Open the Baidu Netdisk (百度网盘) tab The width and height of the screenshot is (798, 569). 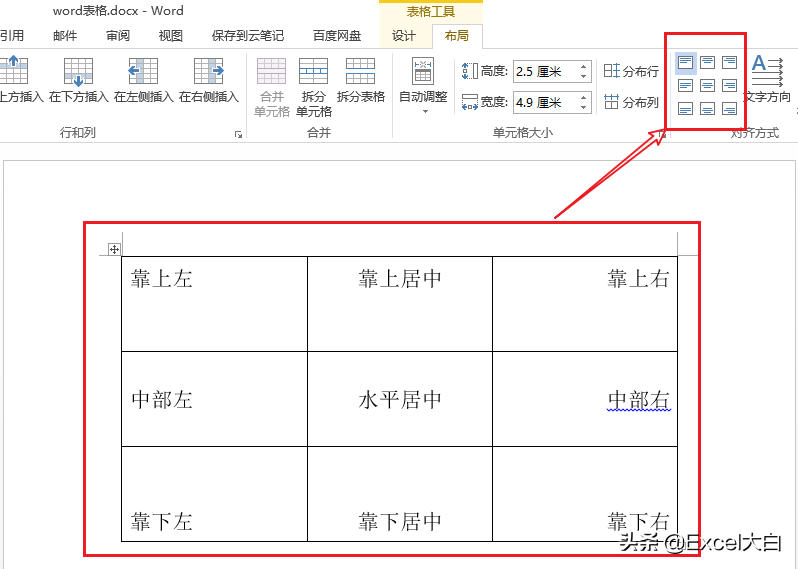pos(337,36)
